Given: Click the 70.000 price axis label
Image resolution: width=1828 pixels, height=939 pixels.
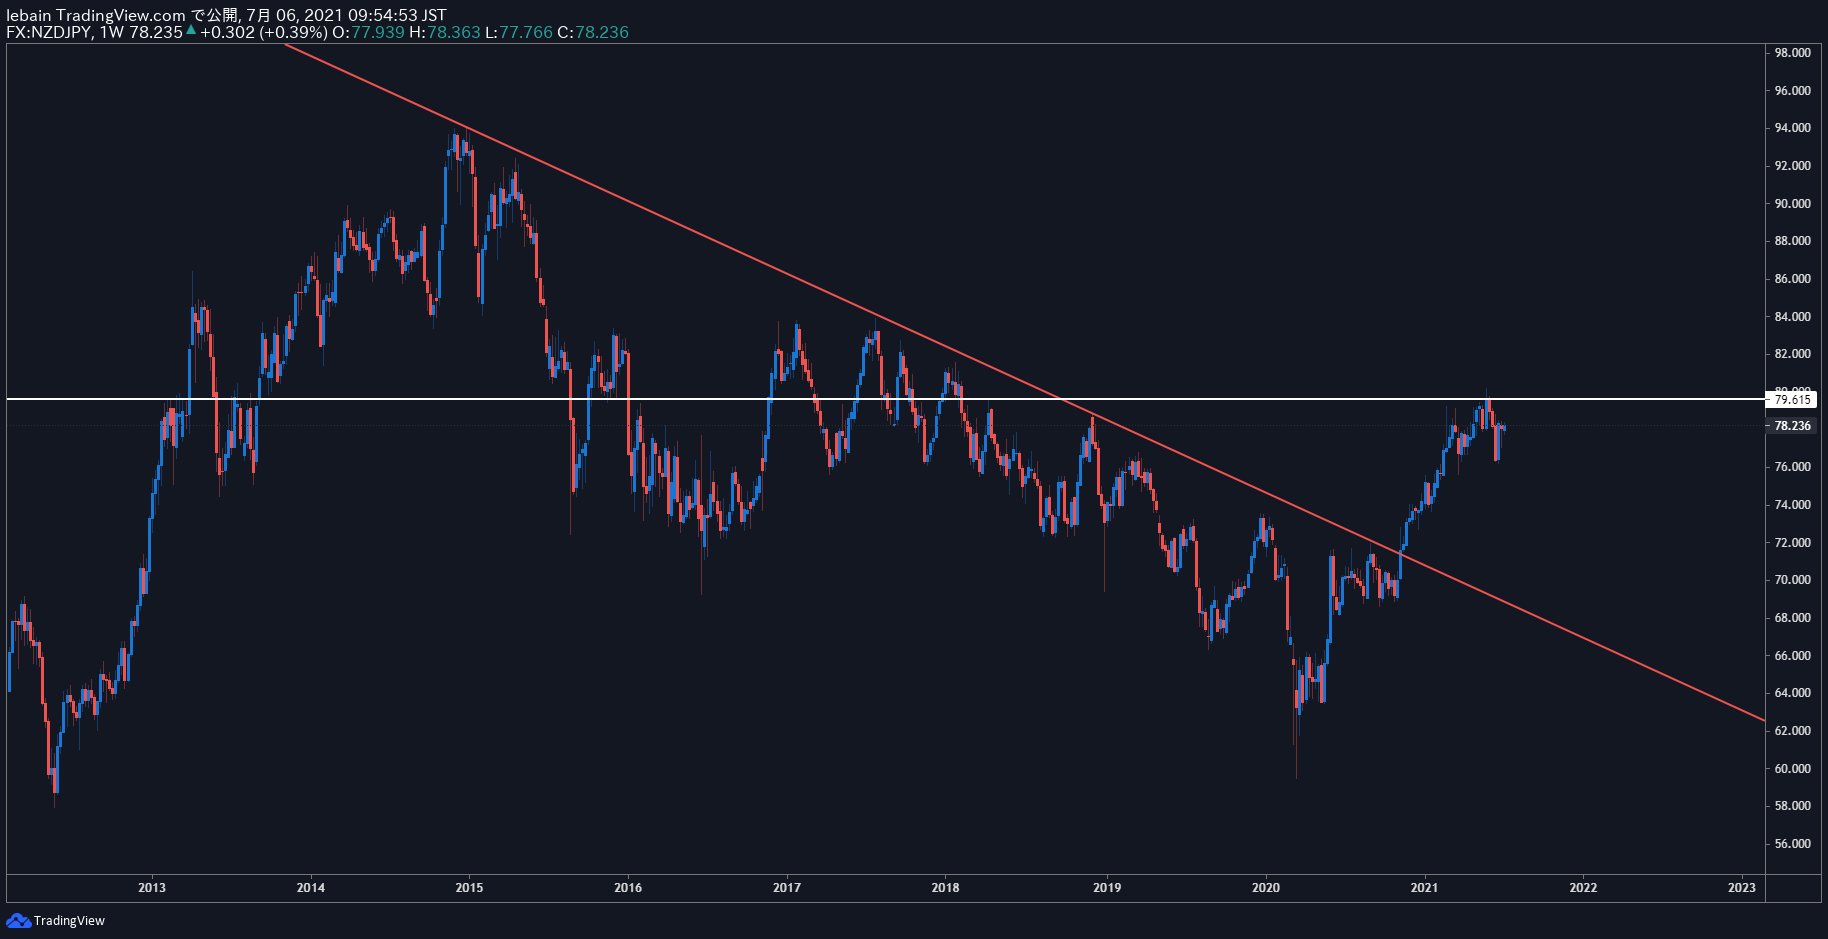Looking at the screenshot, I should [x=1792, y=580].
